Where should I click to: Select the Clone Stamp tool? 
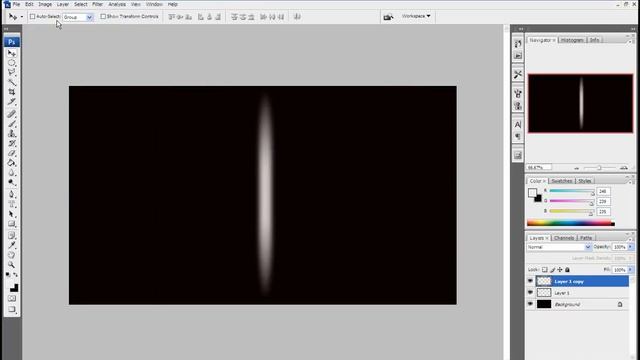click(x=11, y=133)
